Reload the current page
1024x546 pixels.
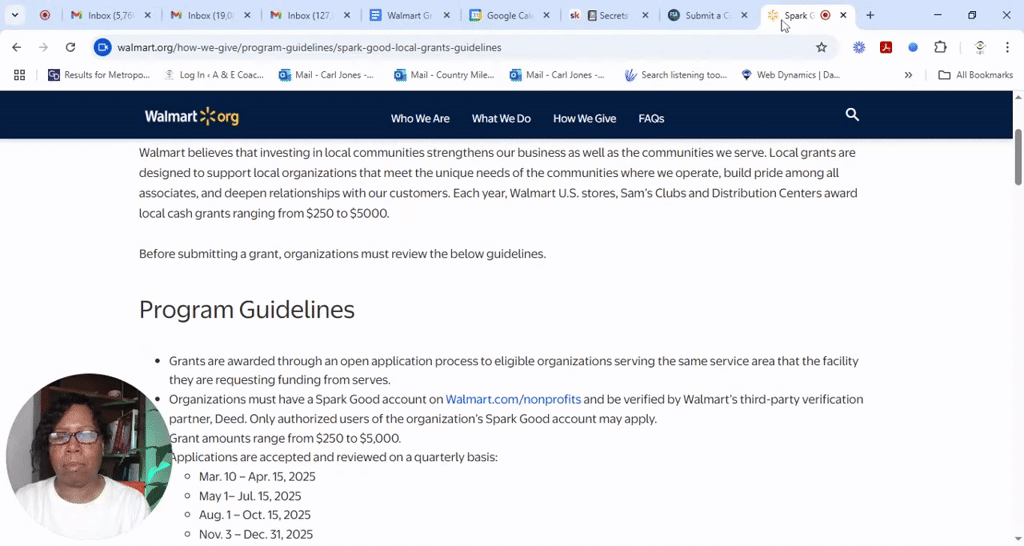coord(71,47)
